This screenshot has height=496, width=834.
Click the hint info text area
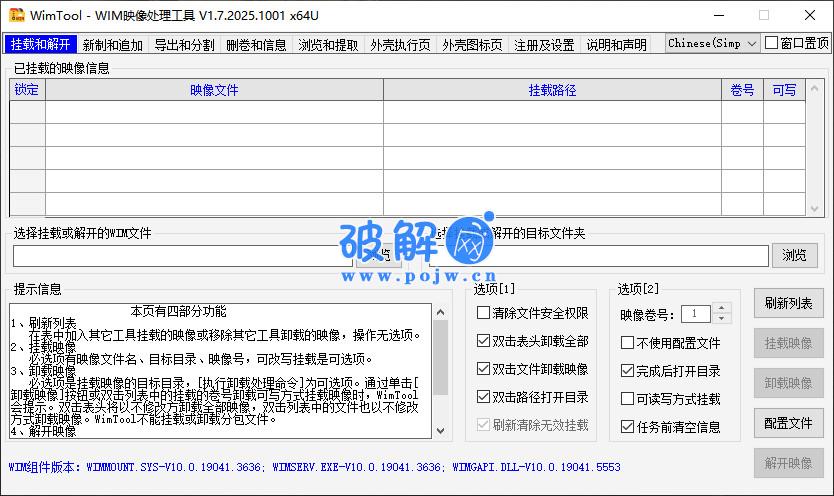[x=221, y=371]
